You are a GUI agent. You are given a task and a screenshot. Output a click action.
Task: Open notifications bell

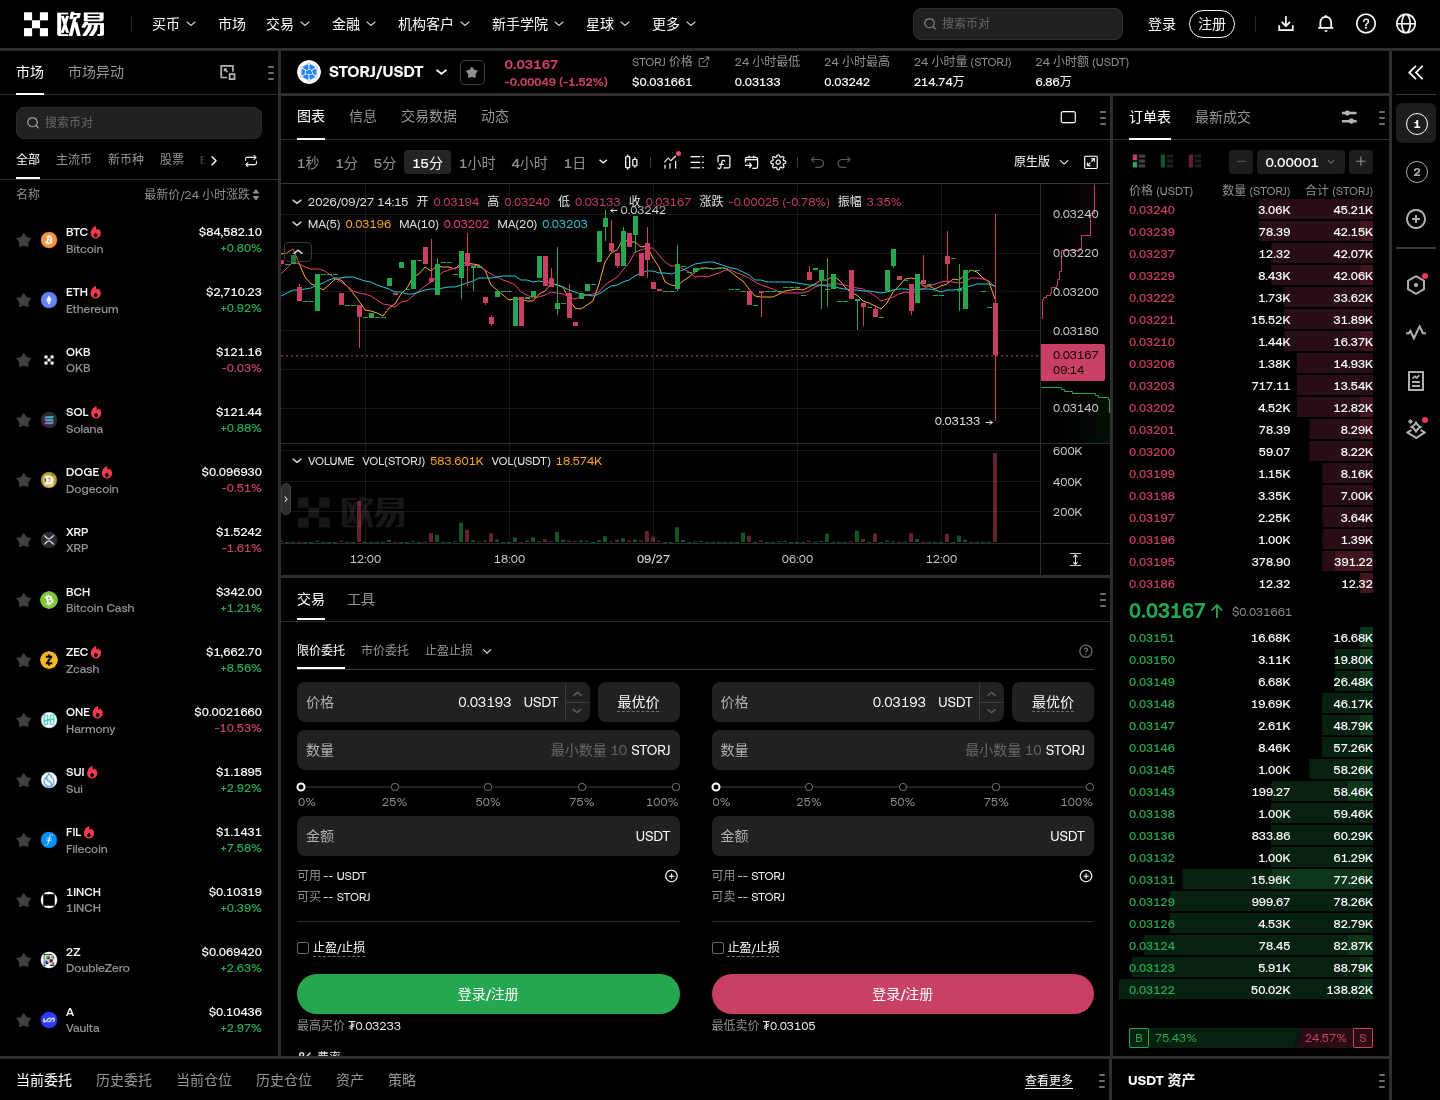point(1326,23)
